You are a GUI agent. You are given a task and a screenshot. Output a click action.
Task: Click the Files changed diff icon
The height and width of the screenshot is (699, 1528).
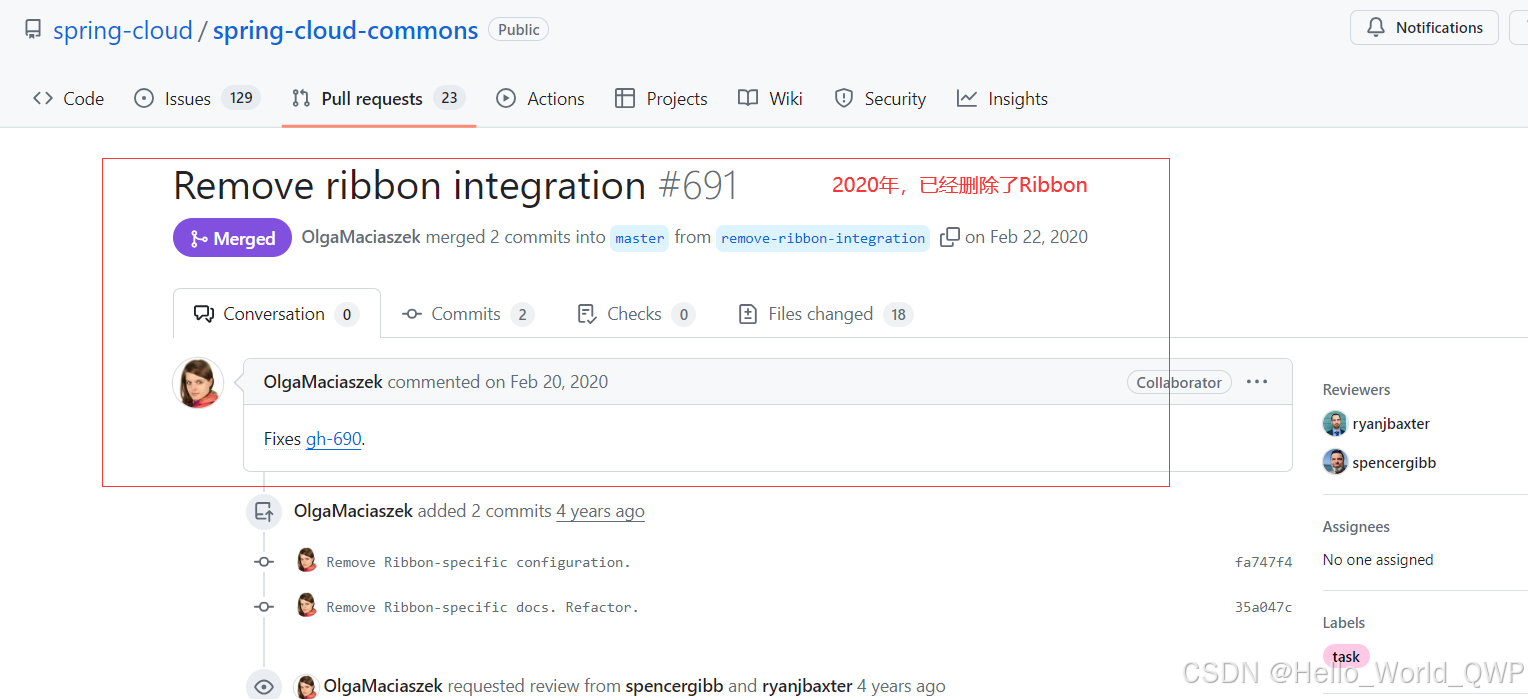pos(748,314)
